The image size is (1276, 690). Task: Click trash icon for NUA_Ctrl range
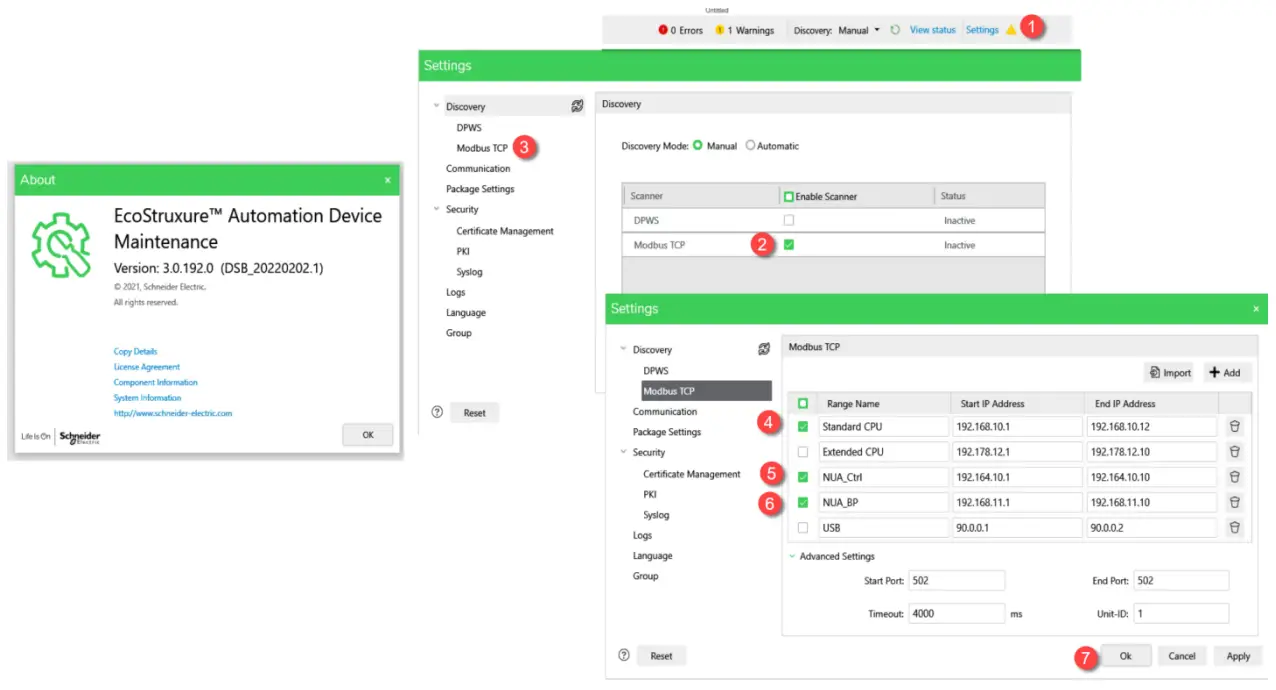point(1234,477)
